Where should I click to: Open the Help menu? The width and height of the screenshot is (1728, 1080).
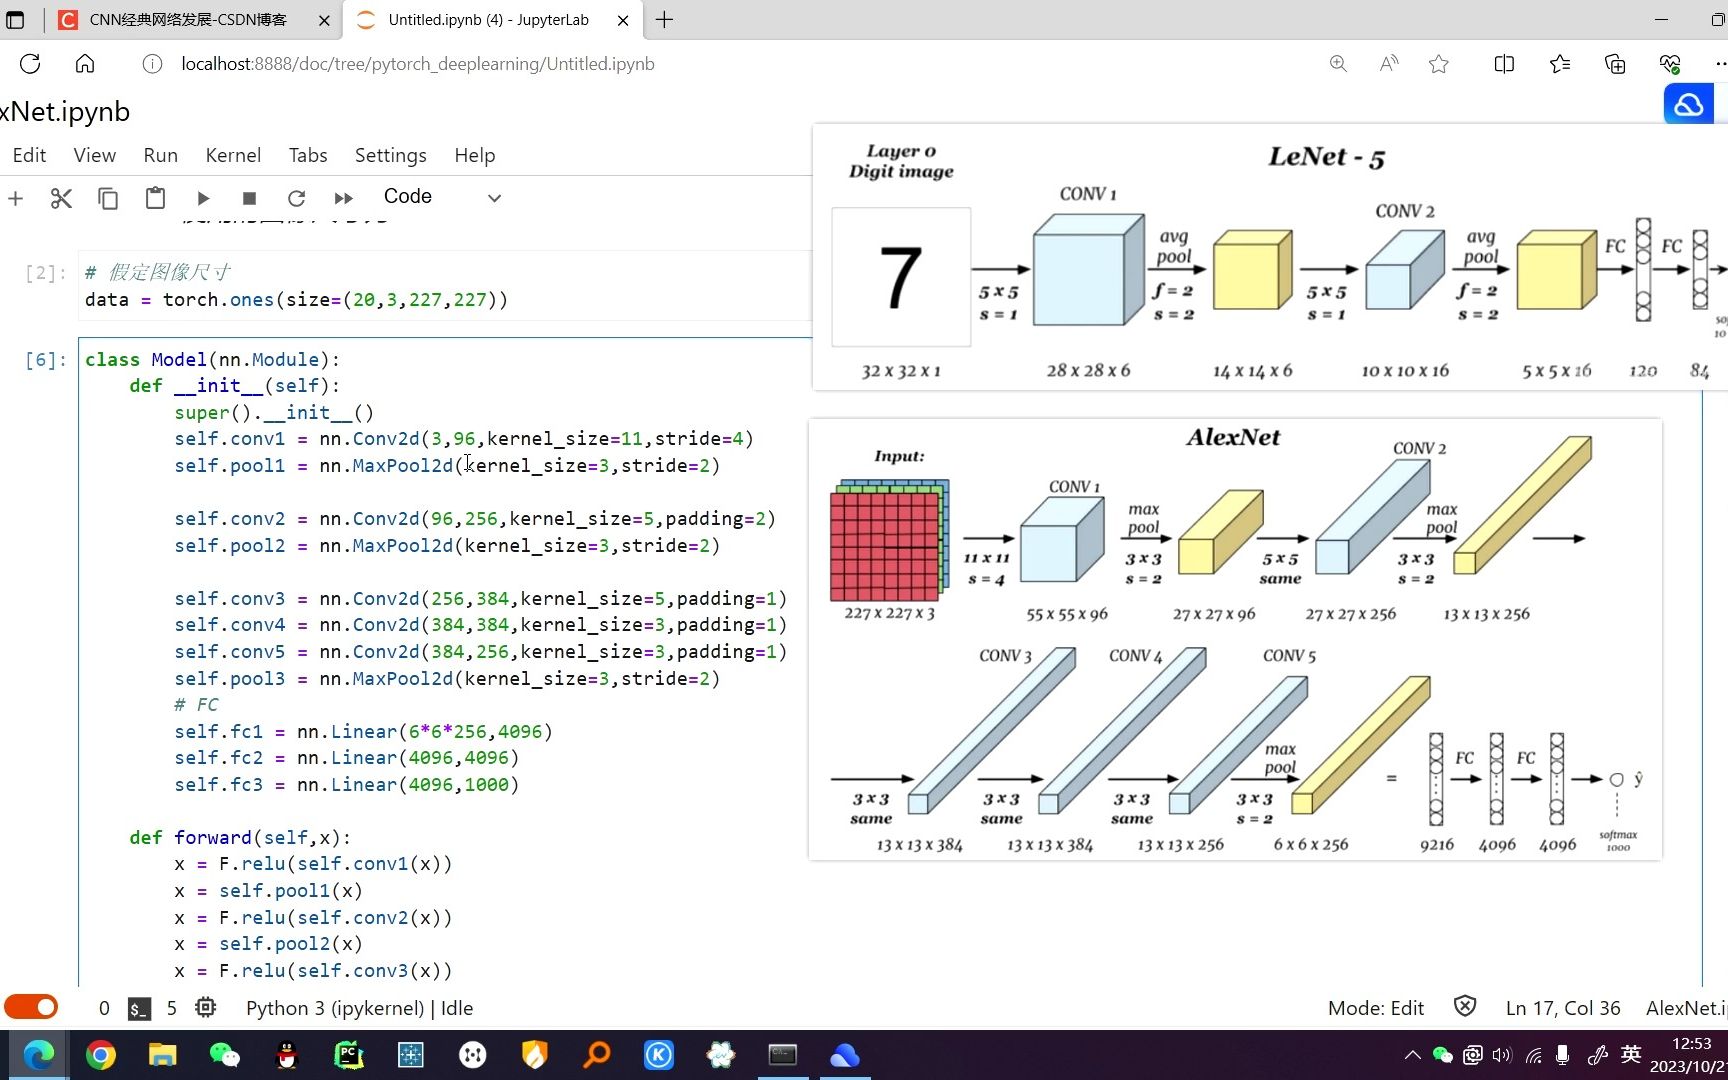pyautogui.click(x=474, y=155)
